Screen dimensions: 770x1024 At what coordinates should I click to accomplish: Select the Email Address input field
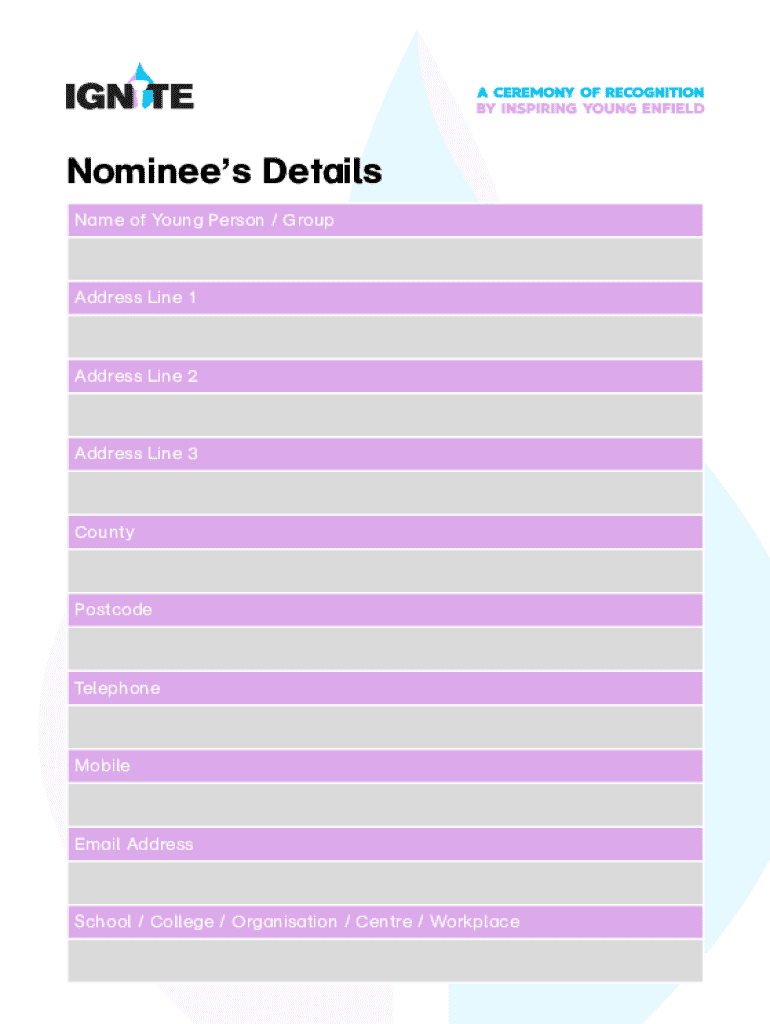point(385,883)
